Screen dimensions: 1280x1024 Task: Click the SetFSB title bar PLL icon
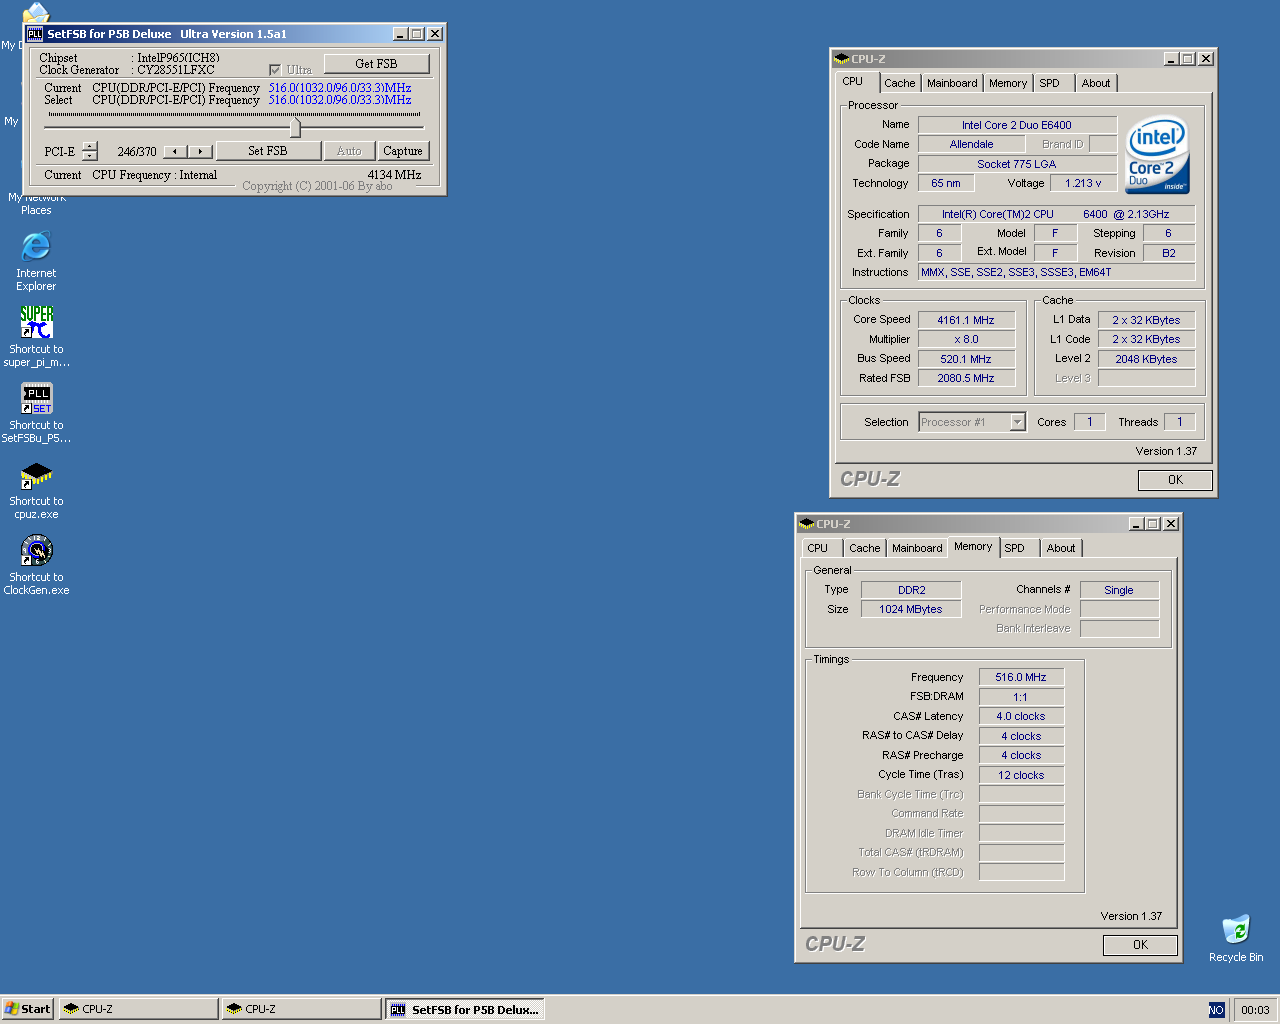point(35,34)
